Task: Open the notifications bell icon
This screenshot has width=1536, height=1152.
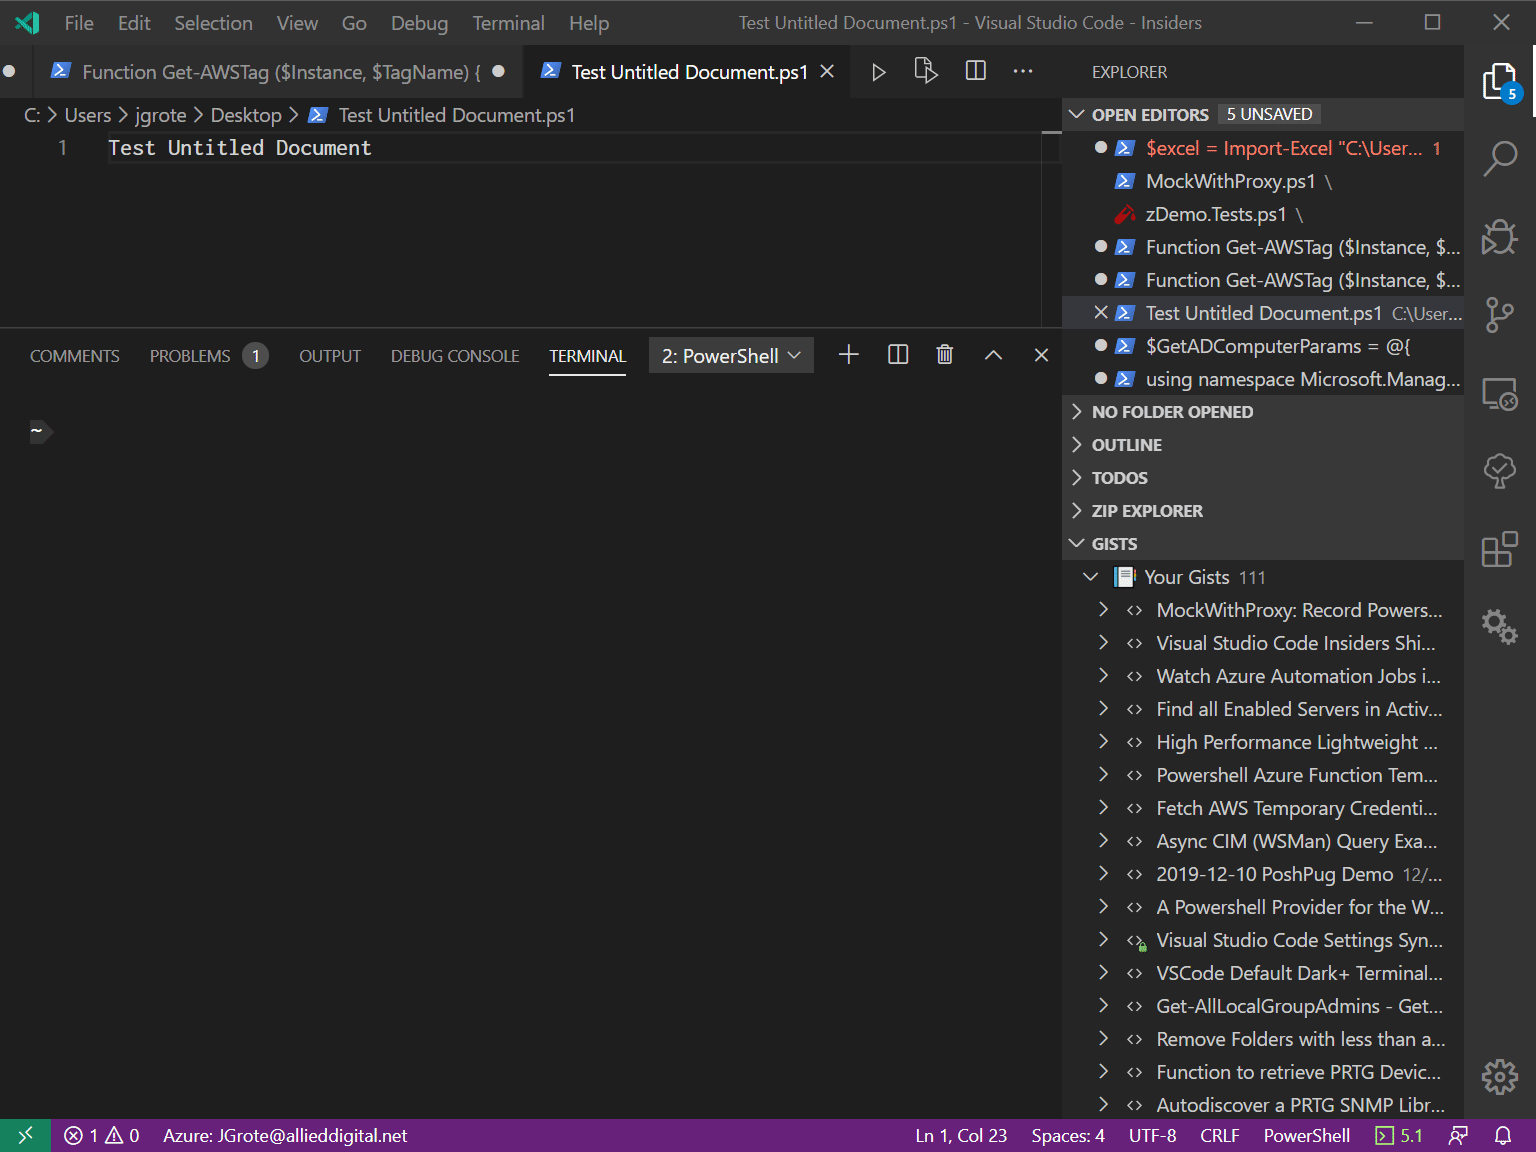Action: click(1502, 1135)
